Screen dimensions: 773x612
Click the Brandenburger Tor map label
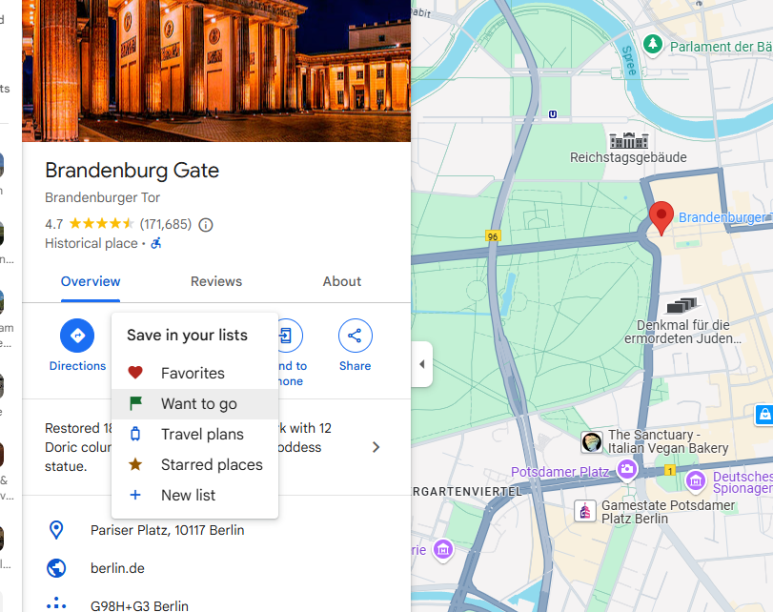coord(725,217)
